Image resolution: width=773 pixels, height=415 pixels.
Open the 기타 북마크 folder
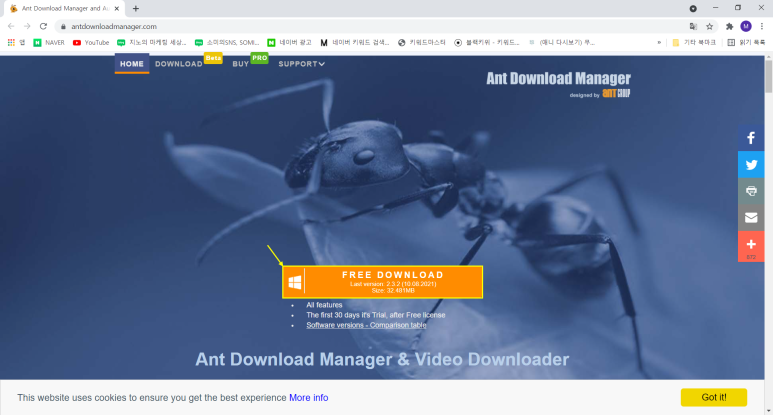[x=694, y=43]
